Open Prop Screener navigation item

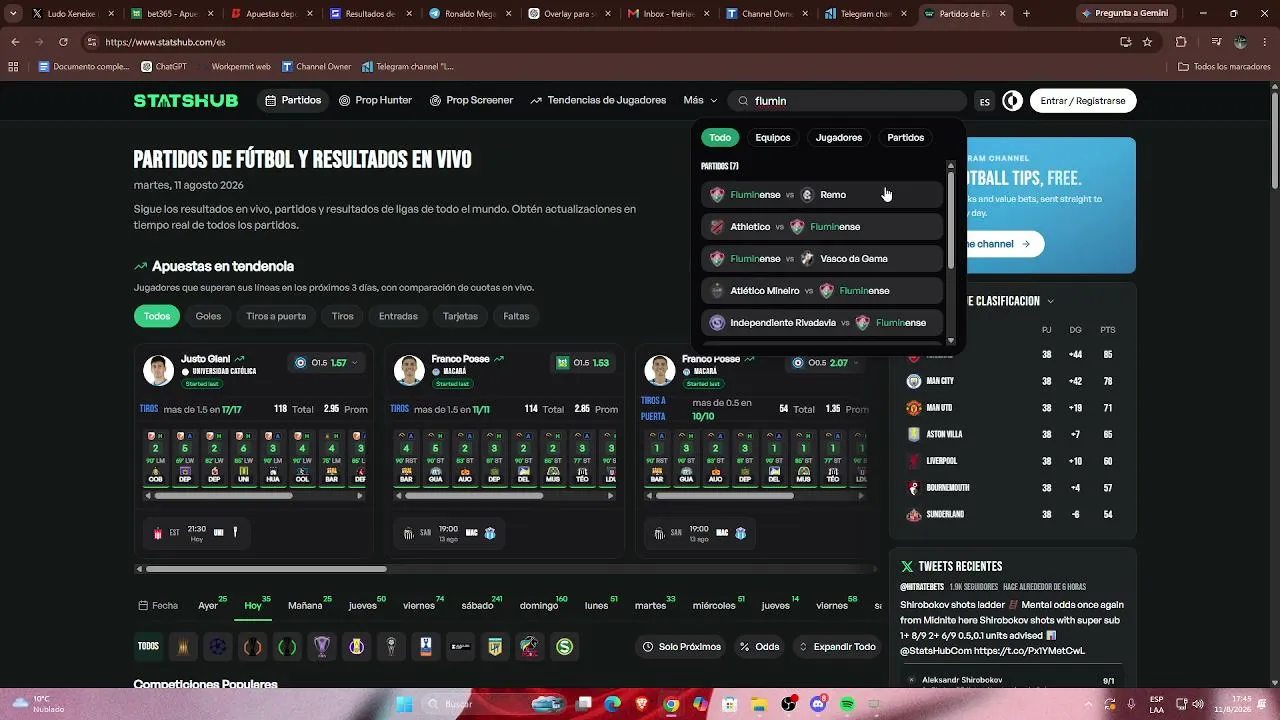pyautogui.click(x=471, y=101)
